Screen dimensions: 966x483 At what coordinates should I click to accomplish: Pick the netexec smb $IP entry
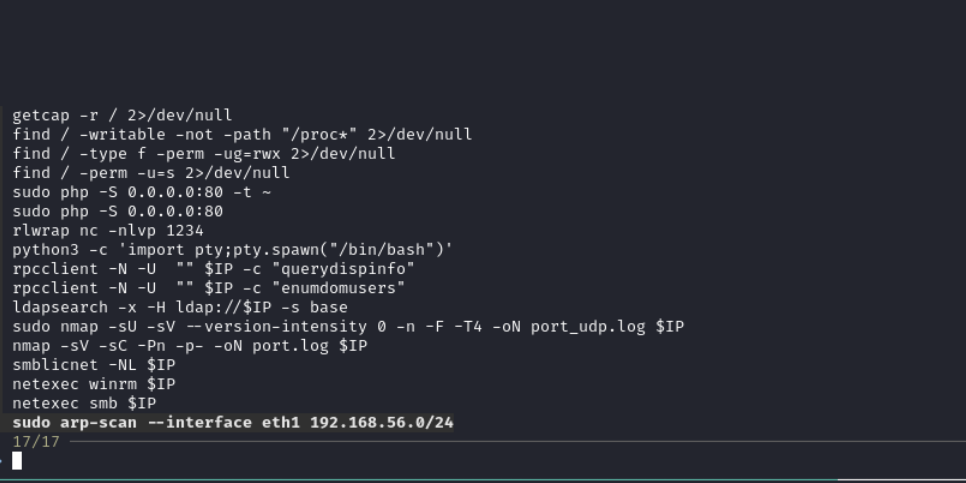84,404
